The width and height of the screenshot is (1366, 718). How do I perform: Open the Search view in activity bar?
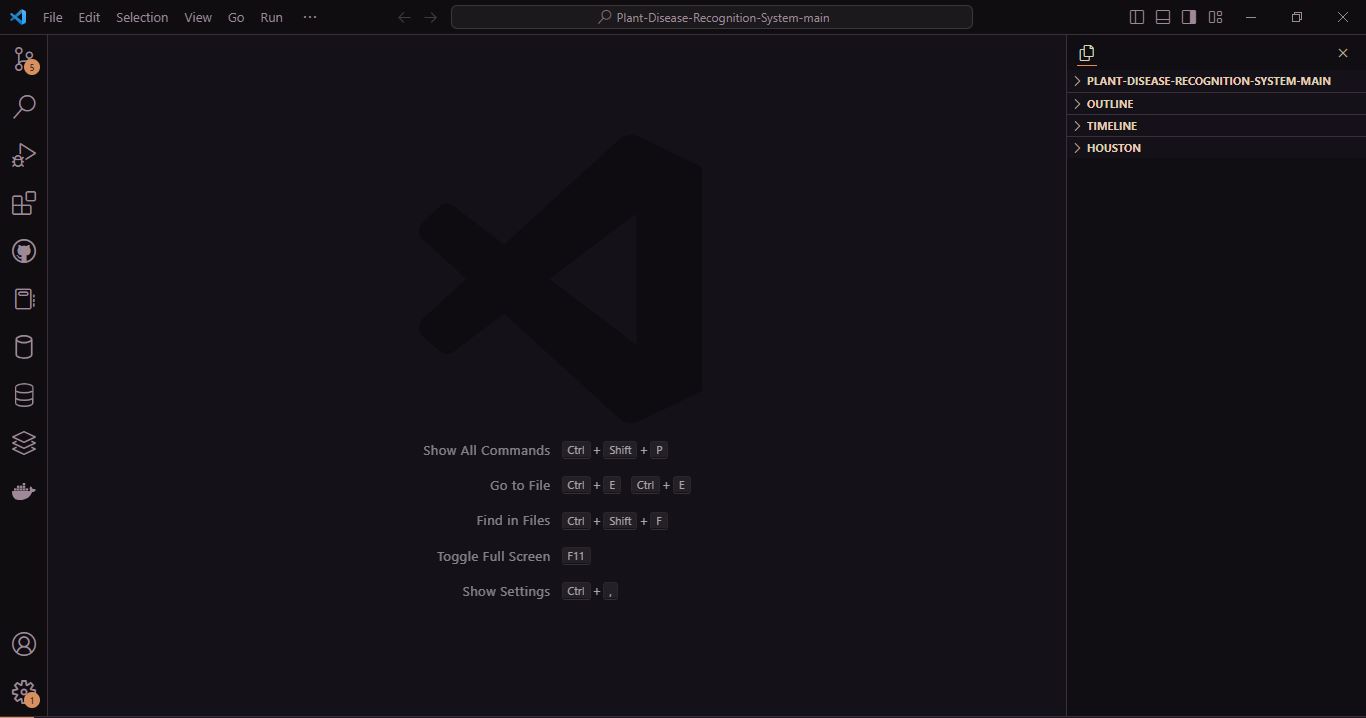click(24, 107)
